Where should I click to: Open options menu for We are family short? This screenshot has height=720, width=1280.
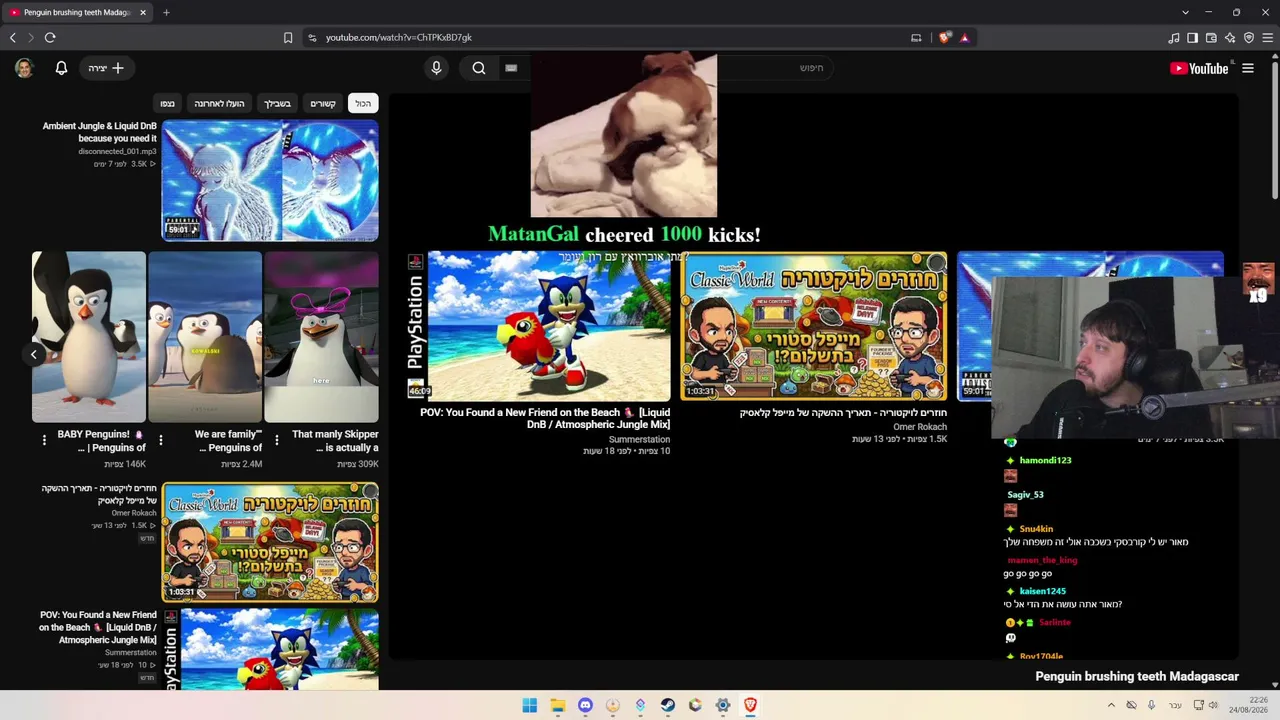(x=161, y=440)
